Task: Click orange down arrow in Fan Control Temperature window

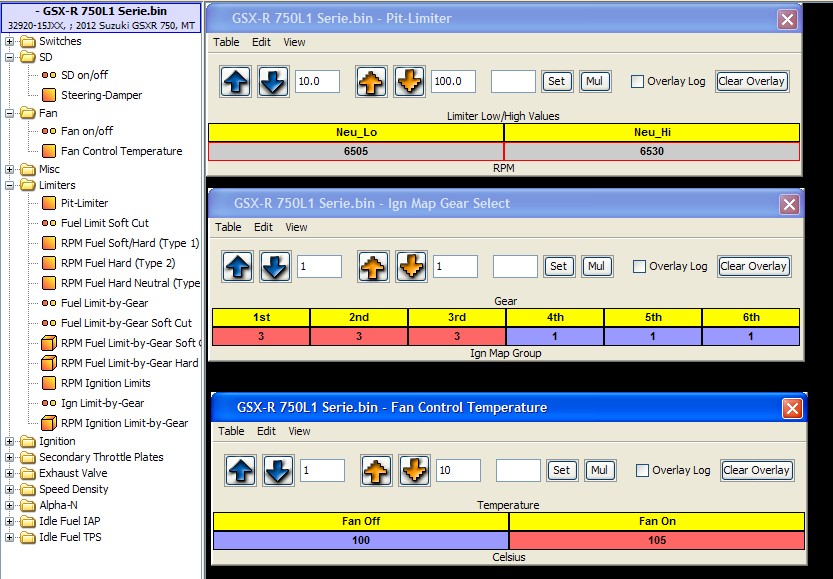Action: [x=414, y=470]
